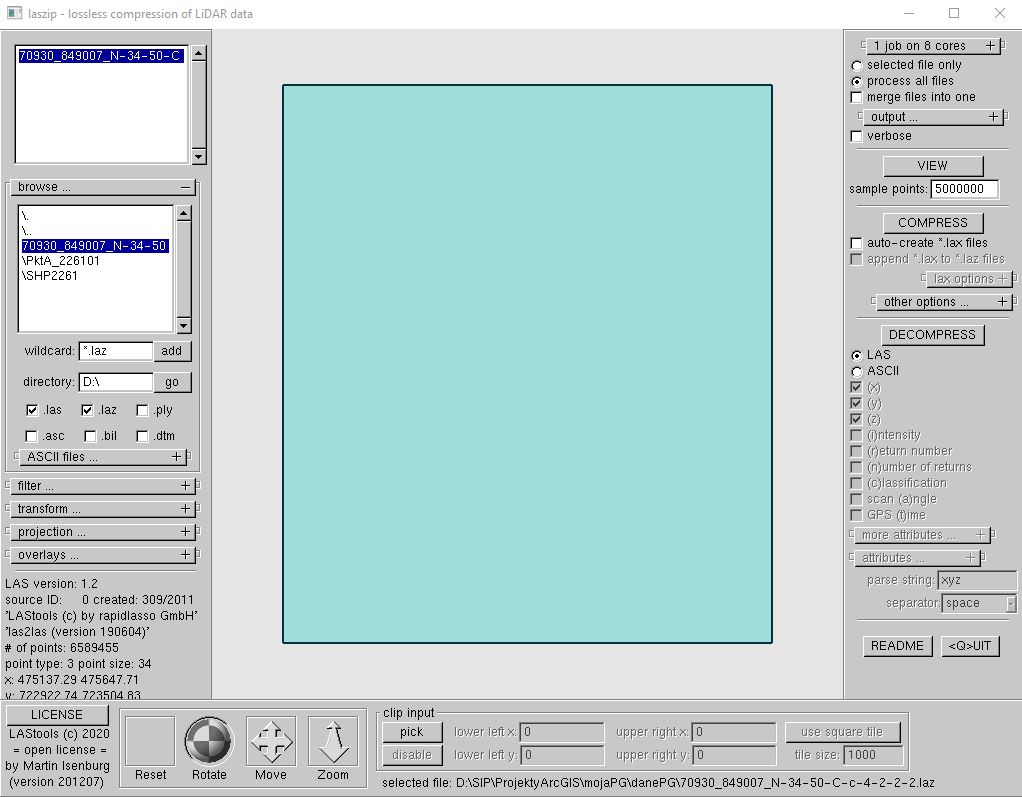Enable merge files into one

856,97
